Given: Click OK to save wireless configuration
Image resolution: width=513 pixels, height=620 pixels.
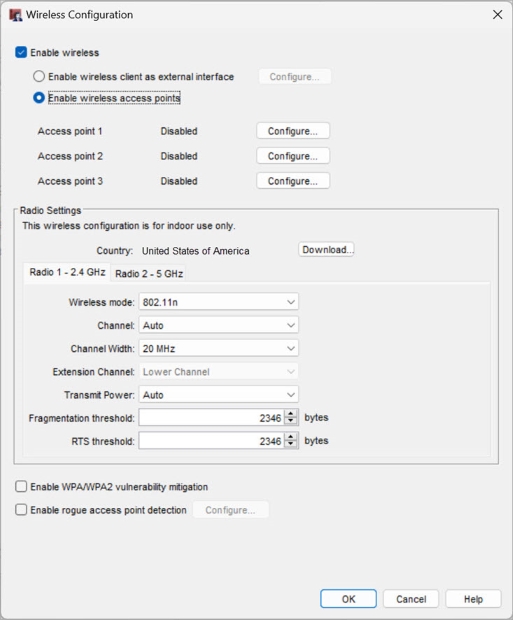Looking at the screenshot, I should click(x=348, y=599).
